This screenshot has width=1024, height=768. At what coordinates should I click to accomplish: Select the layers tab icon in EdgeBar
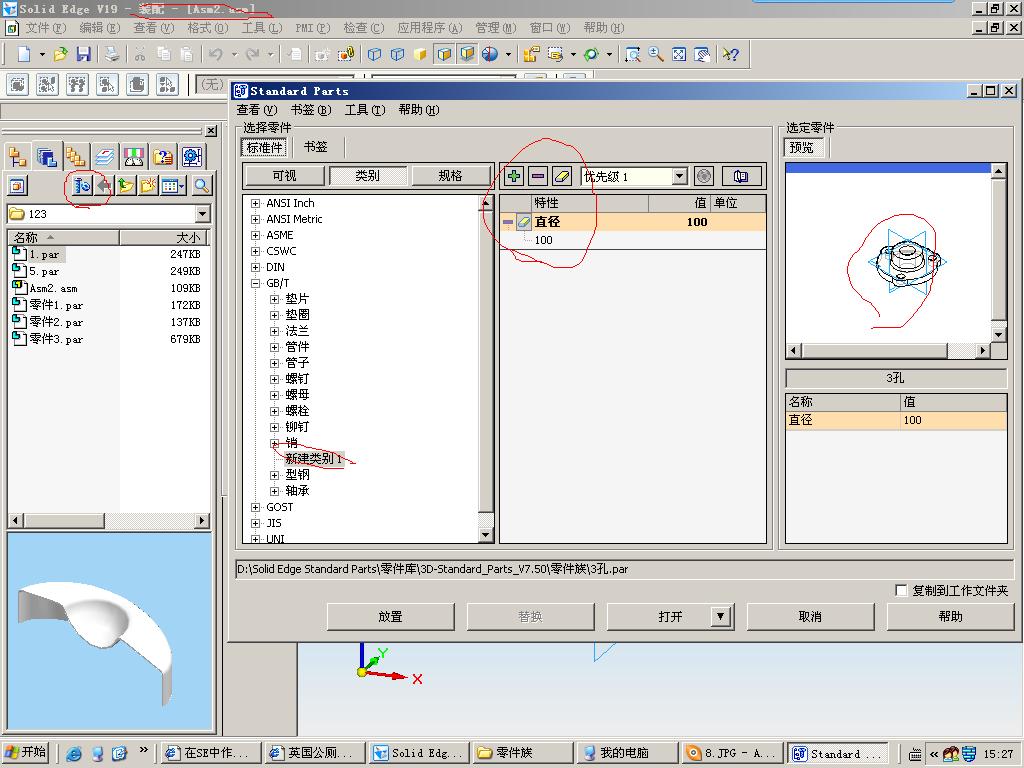[x=104, y=157]
